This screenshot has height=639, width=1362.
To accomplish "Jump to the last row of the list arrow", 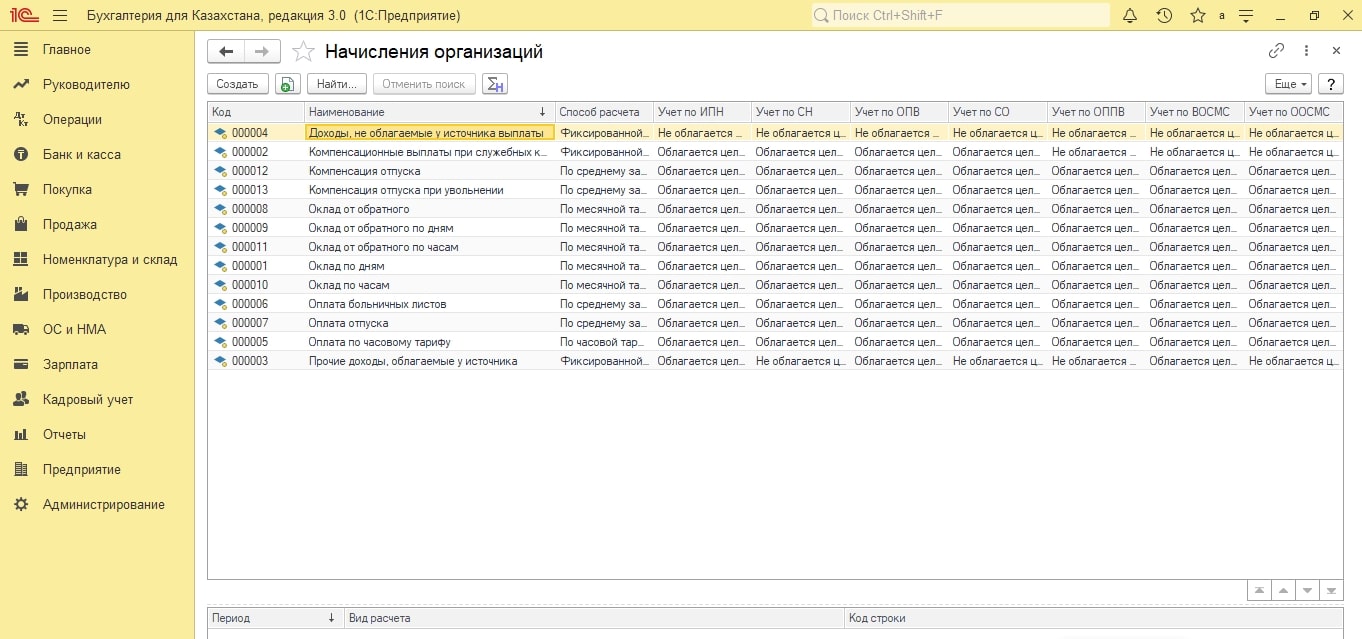I will (x=1331, y=590).
